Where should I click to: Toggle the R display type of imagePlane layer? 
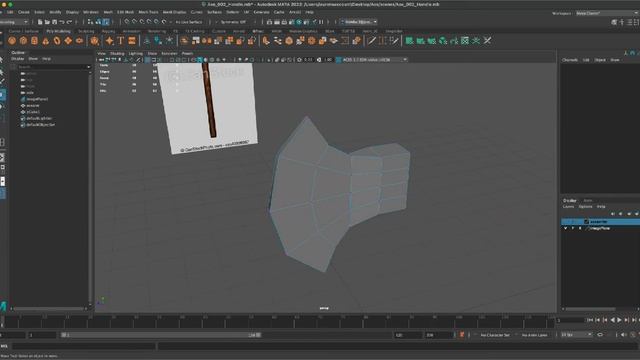(580, 228)
